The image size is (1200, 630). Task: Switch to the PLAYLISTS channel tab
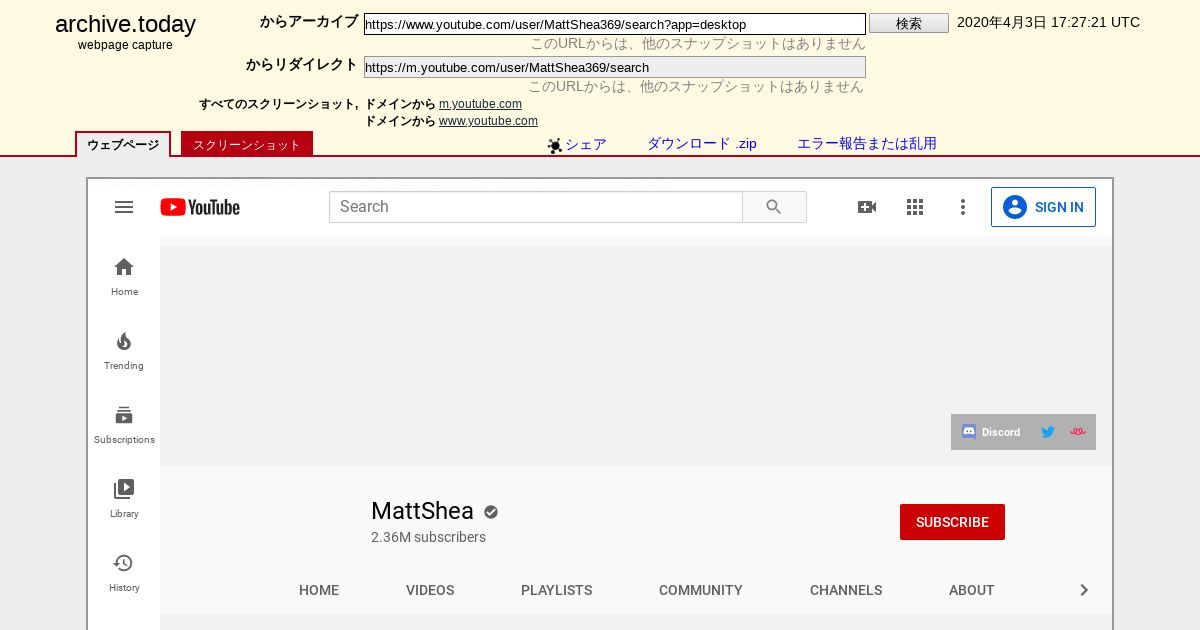[557, 590]
